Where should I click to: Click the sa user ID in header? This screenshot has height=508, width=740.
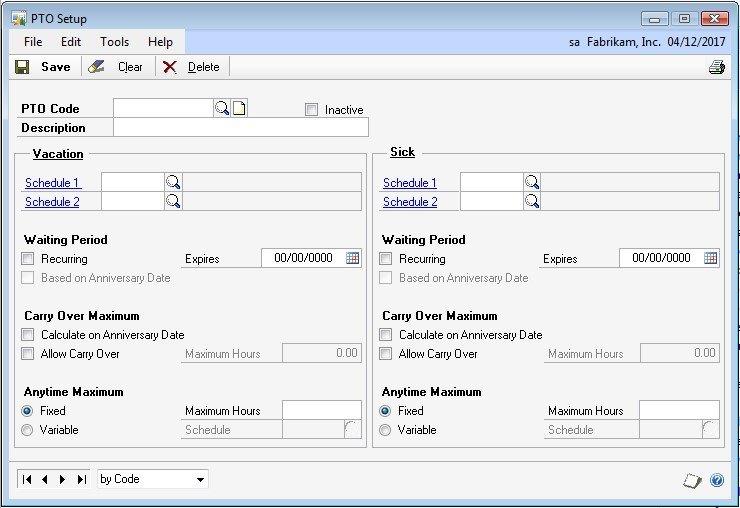click(574, 42)
